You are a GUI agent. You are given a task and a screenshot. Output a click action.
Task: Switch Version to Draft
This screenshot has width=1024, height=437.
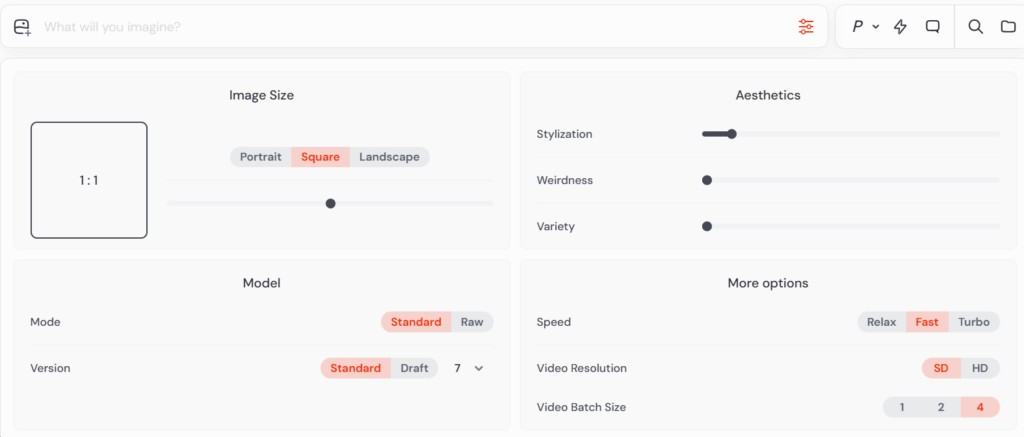coord(415,368)
